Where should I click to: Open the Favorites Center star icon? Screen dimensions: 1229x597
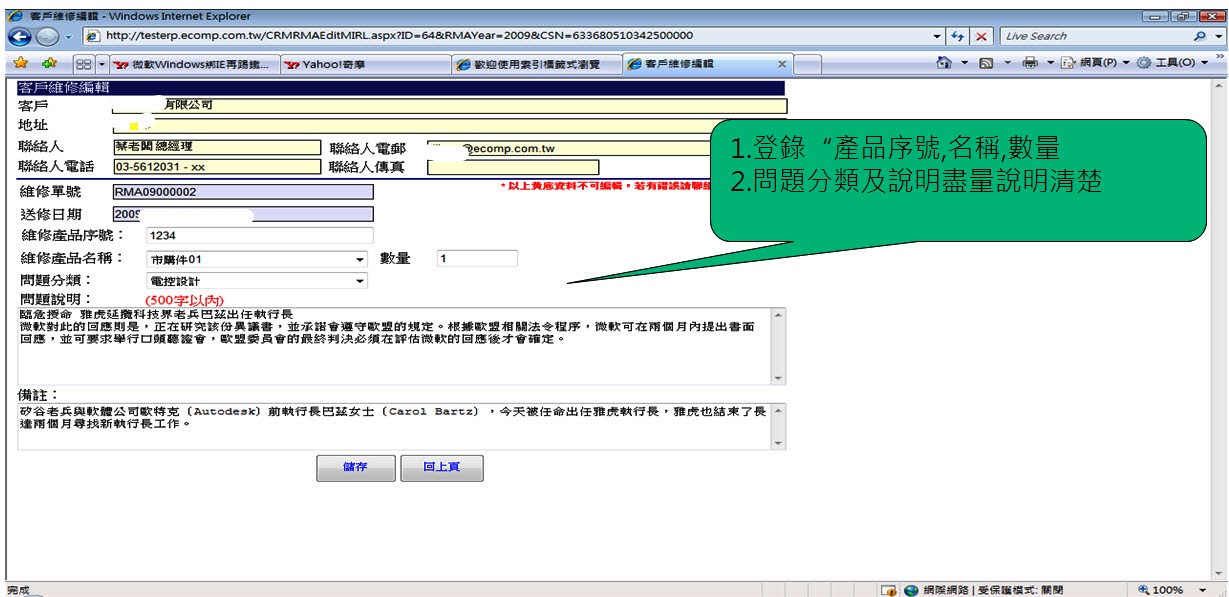point(19,63)
